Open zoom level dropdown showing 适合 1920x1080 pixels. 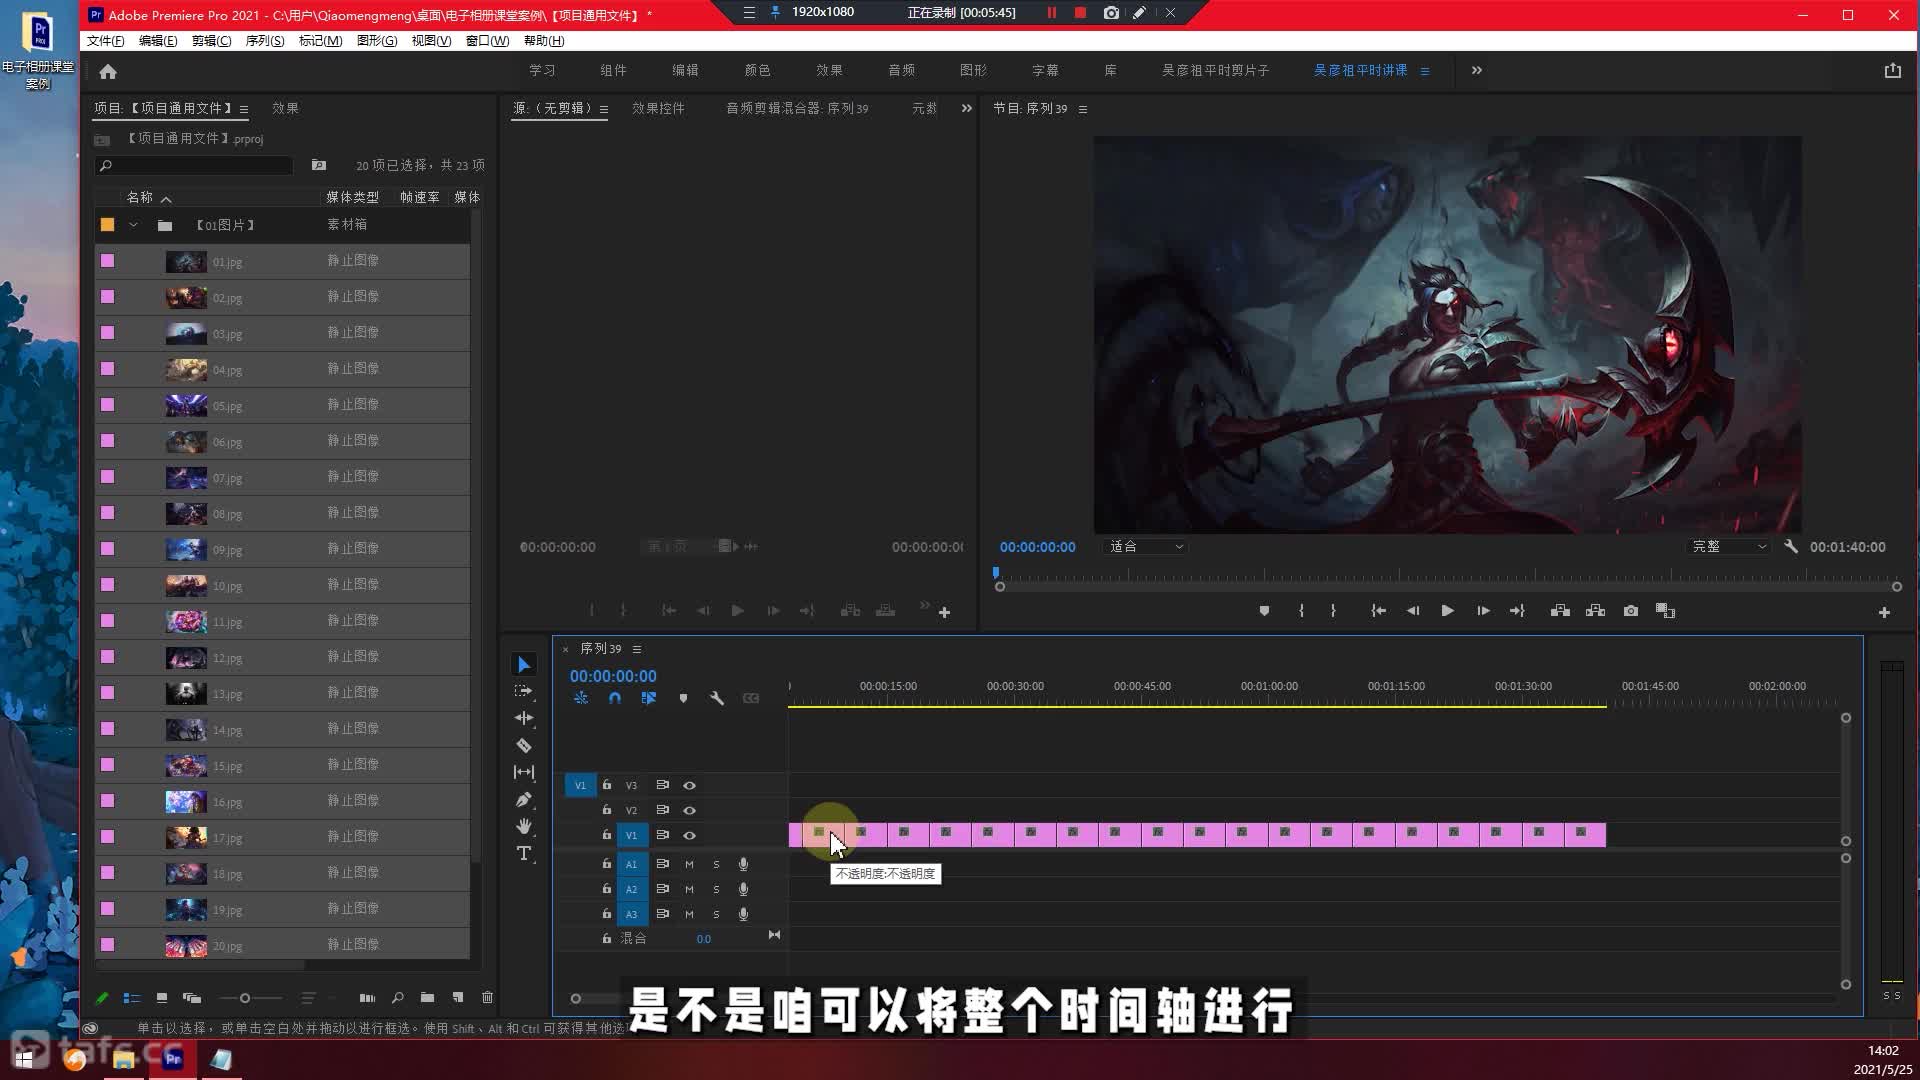click(x=1146, y=547)
